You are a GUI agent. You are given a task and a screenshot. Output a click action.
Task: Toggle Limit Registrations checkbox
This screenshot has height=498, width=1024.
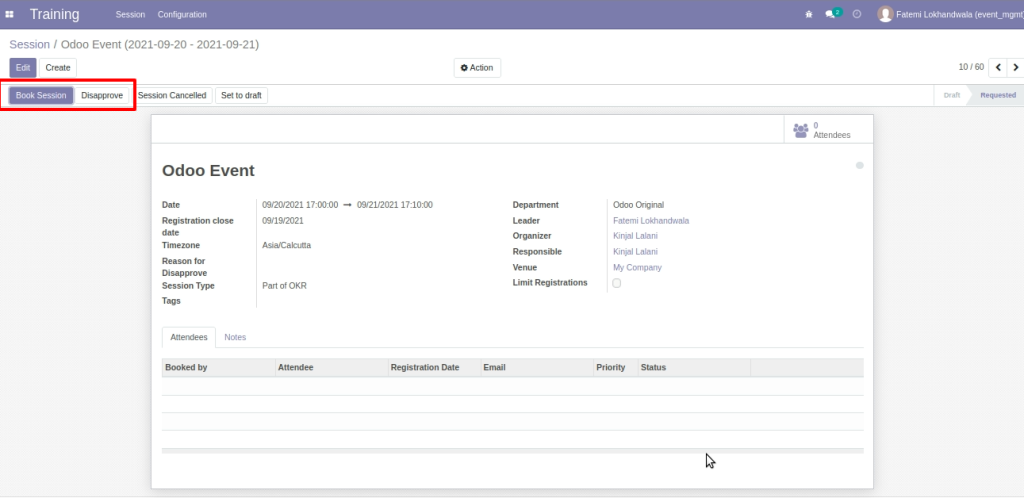click(616, 283)
